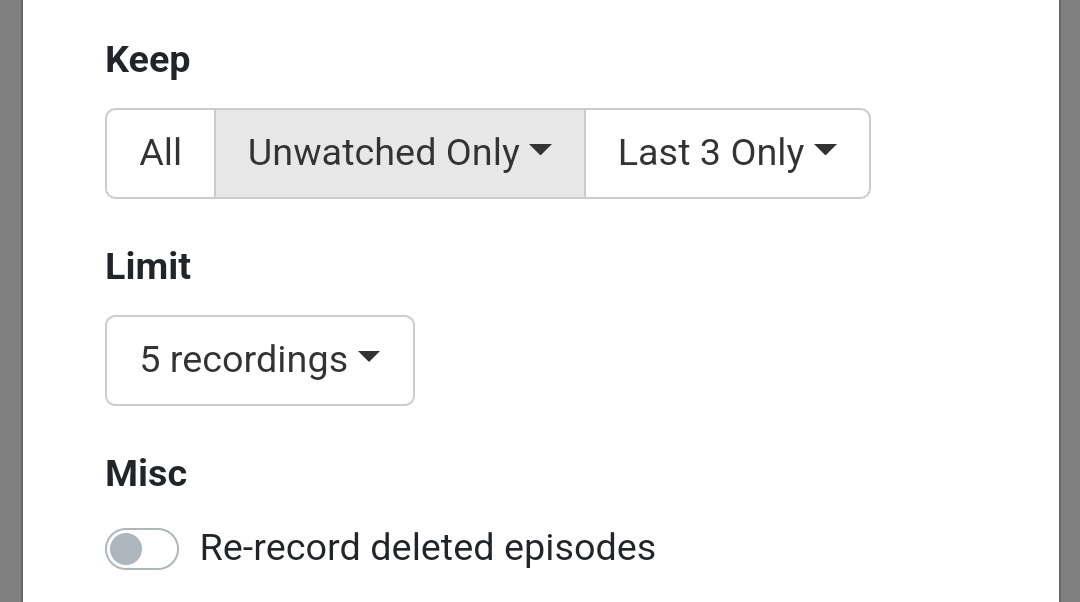This screenshot has width=1080, height=602.
Task: Enable the Re-record deleted episodes switch
Action: point(142,549)
